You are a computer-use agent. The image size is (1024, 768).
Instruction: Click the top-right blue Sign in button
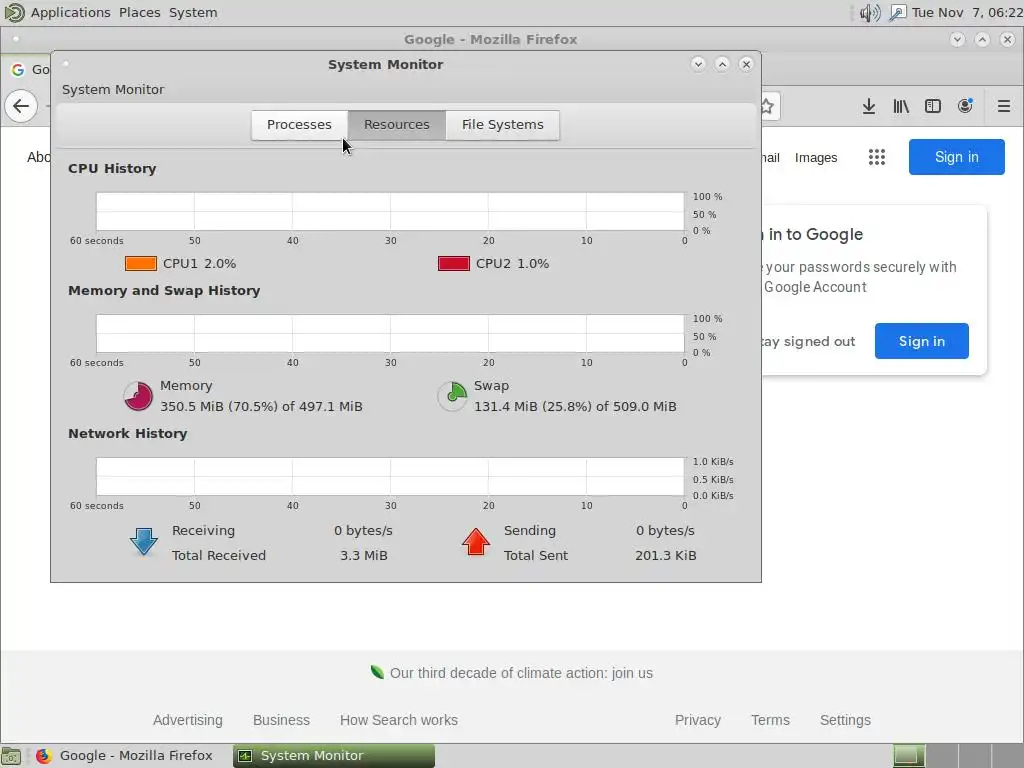click(x=956, y=157)
